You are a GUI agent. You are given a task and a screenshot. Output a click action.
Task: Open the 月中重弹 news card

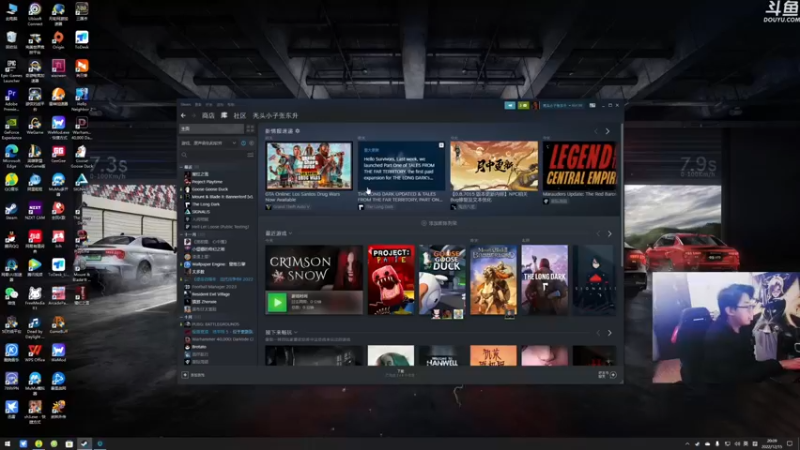[x=494, y=166]
